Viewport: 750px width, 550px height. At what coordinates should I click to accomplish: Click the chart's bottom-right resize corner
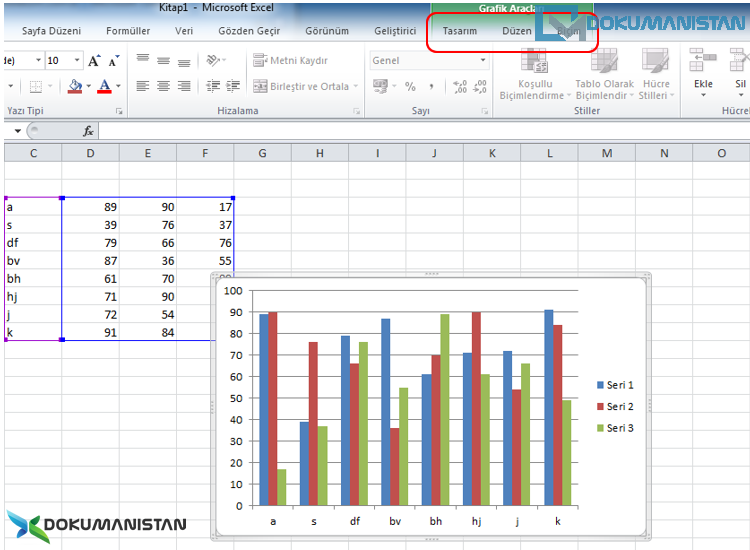[647, 537]
